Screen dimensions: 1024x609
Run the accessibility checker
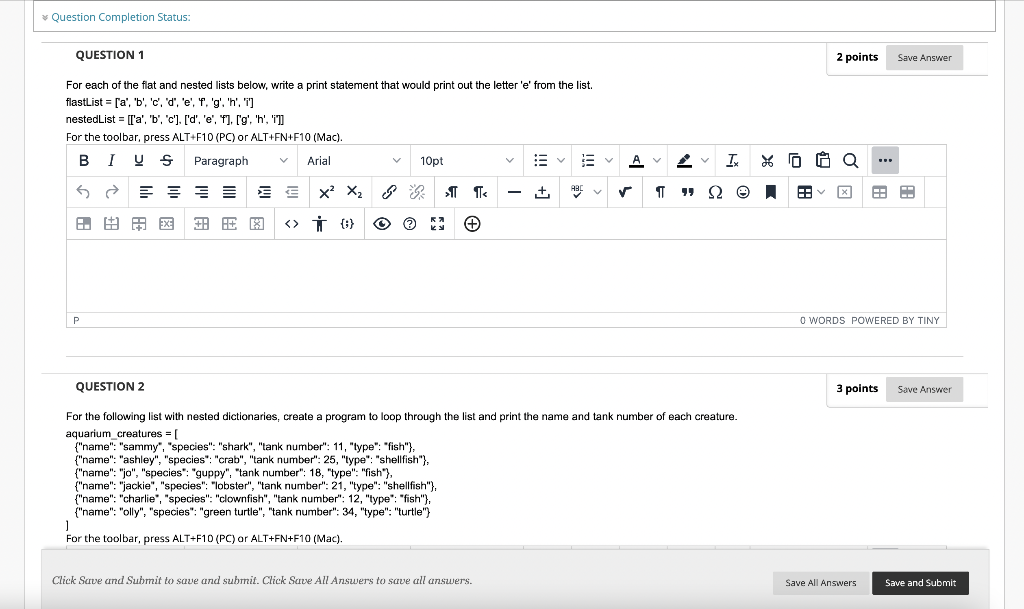[x=319, y=224]
